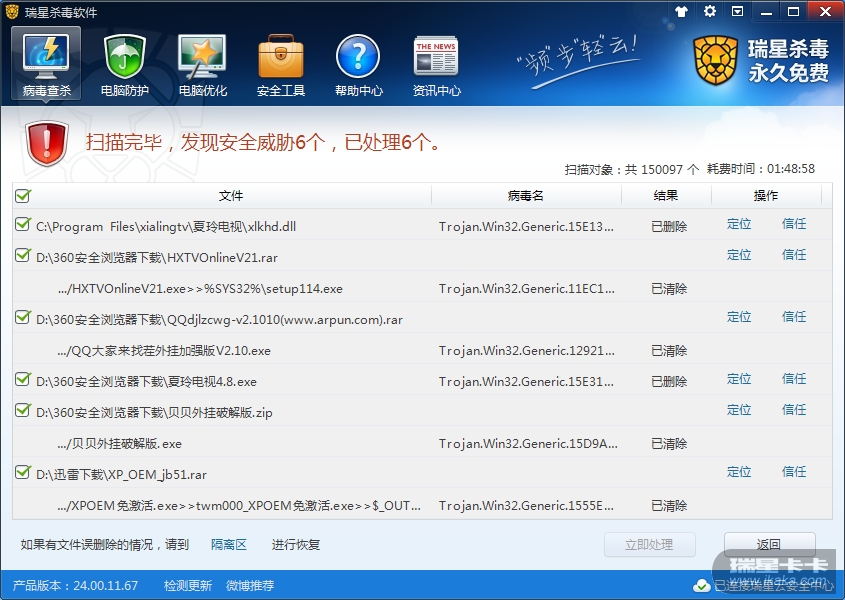This screenshot has width=845, height=600.
Task: Click virus name Trojan.Win32.Generic.11EC1...
Action: [x=526, y=288]
